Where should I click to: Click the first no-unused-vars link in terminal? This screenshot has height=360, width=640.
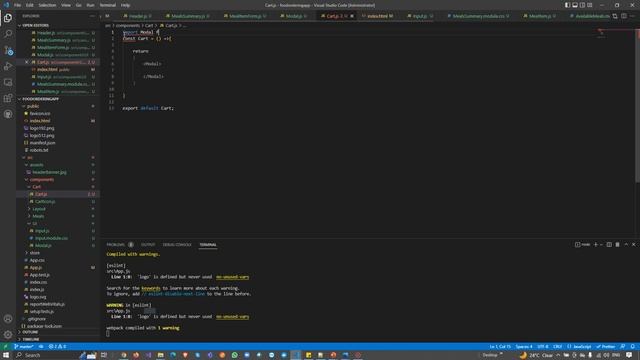[232, 277]
